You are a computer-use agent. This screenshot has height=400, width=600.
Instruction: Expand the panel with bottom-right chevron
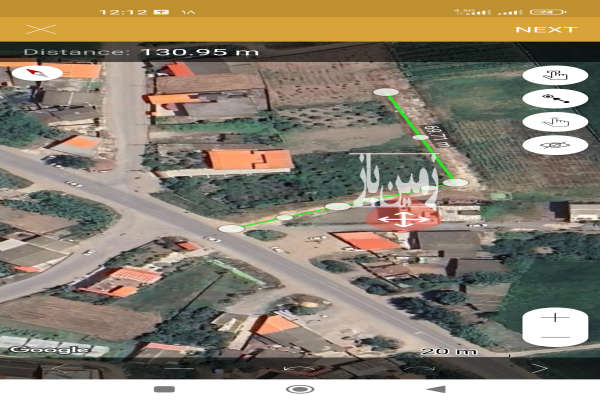tap(538, 367)
